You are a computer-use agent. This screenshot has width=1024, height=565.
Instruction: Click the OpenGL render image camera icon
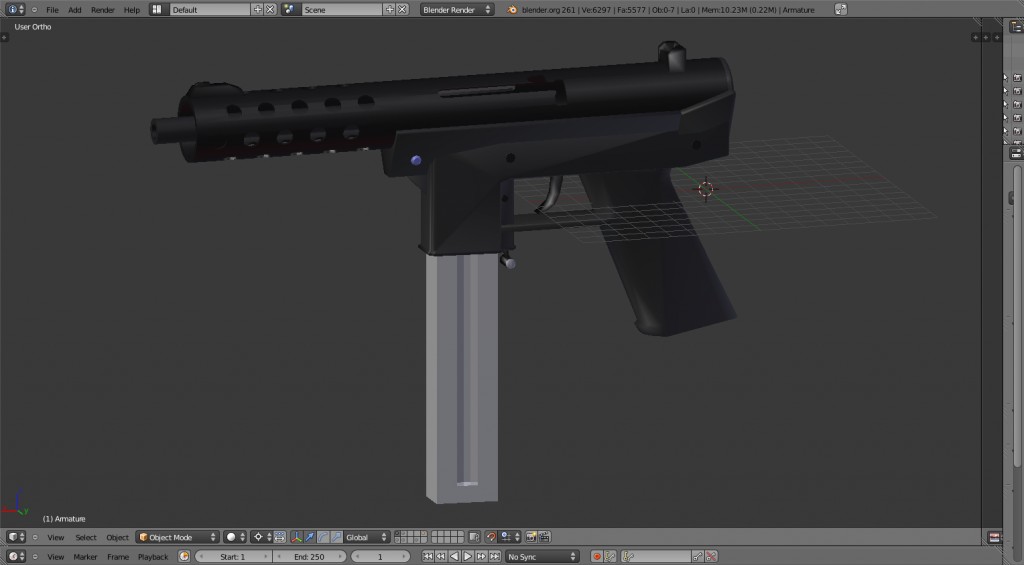pos(532,537)
